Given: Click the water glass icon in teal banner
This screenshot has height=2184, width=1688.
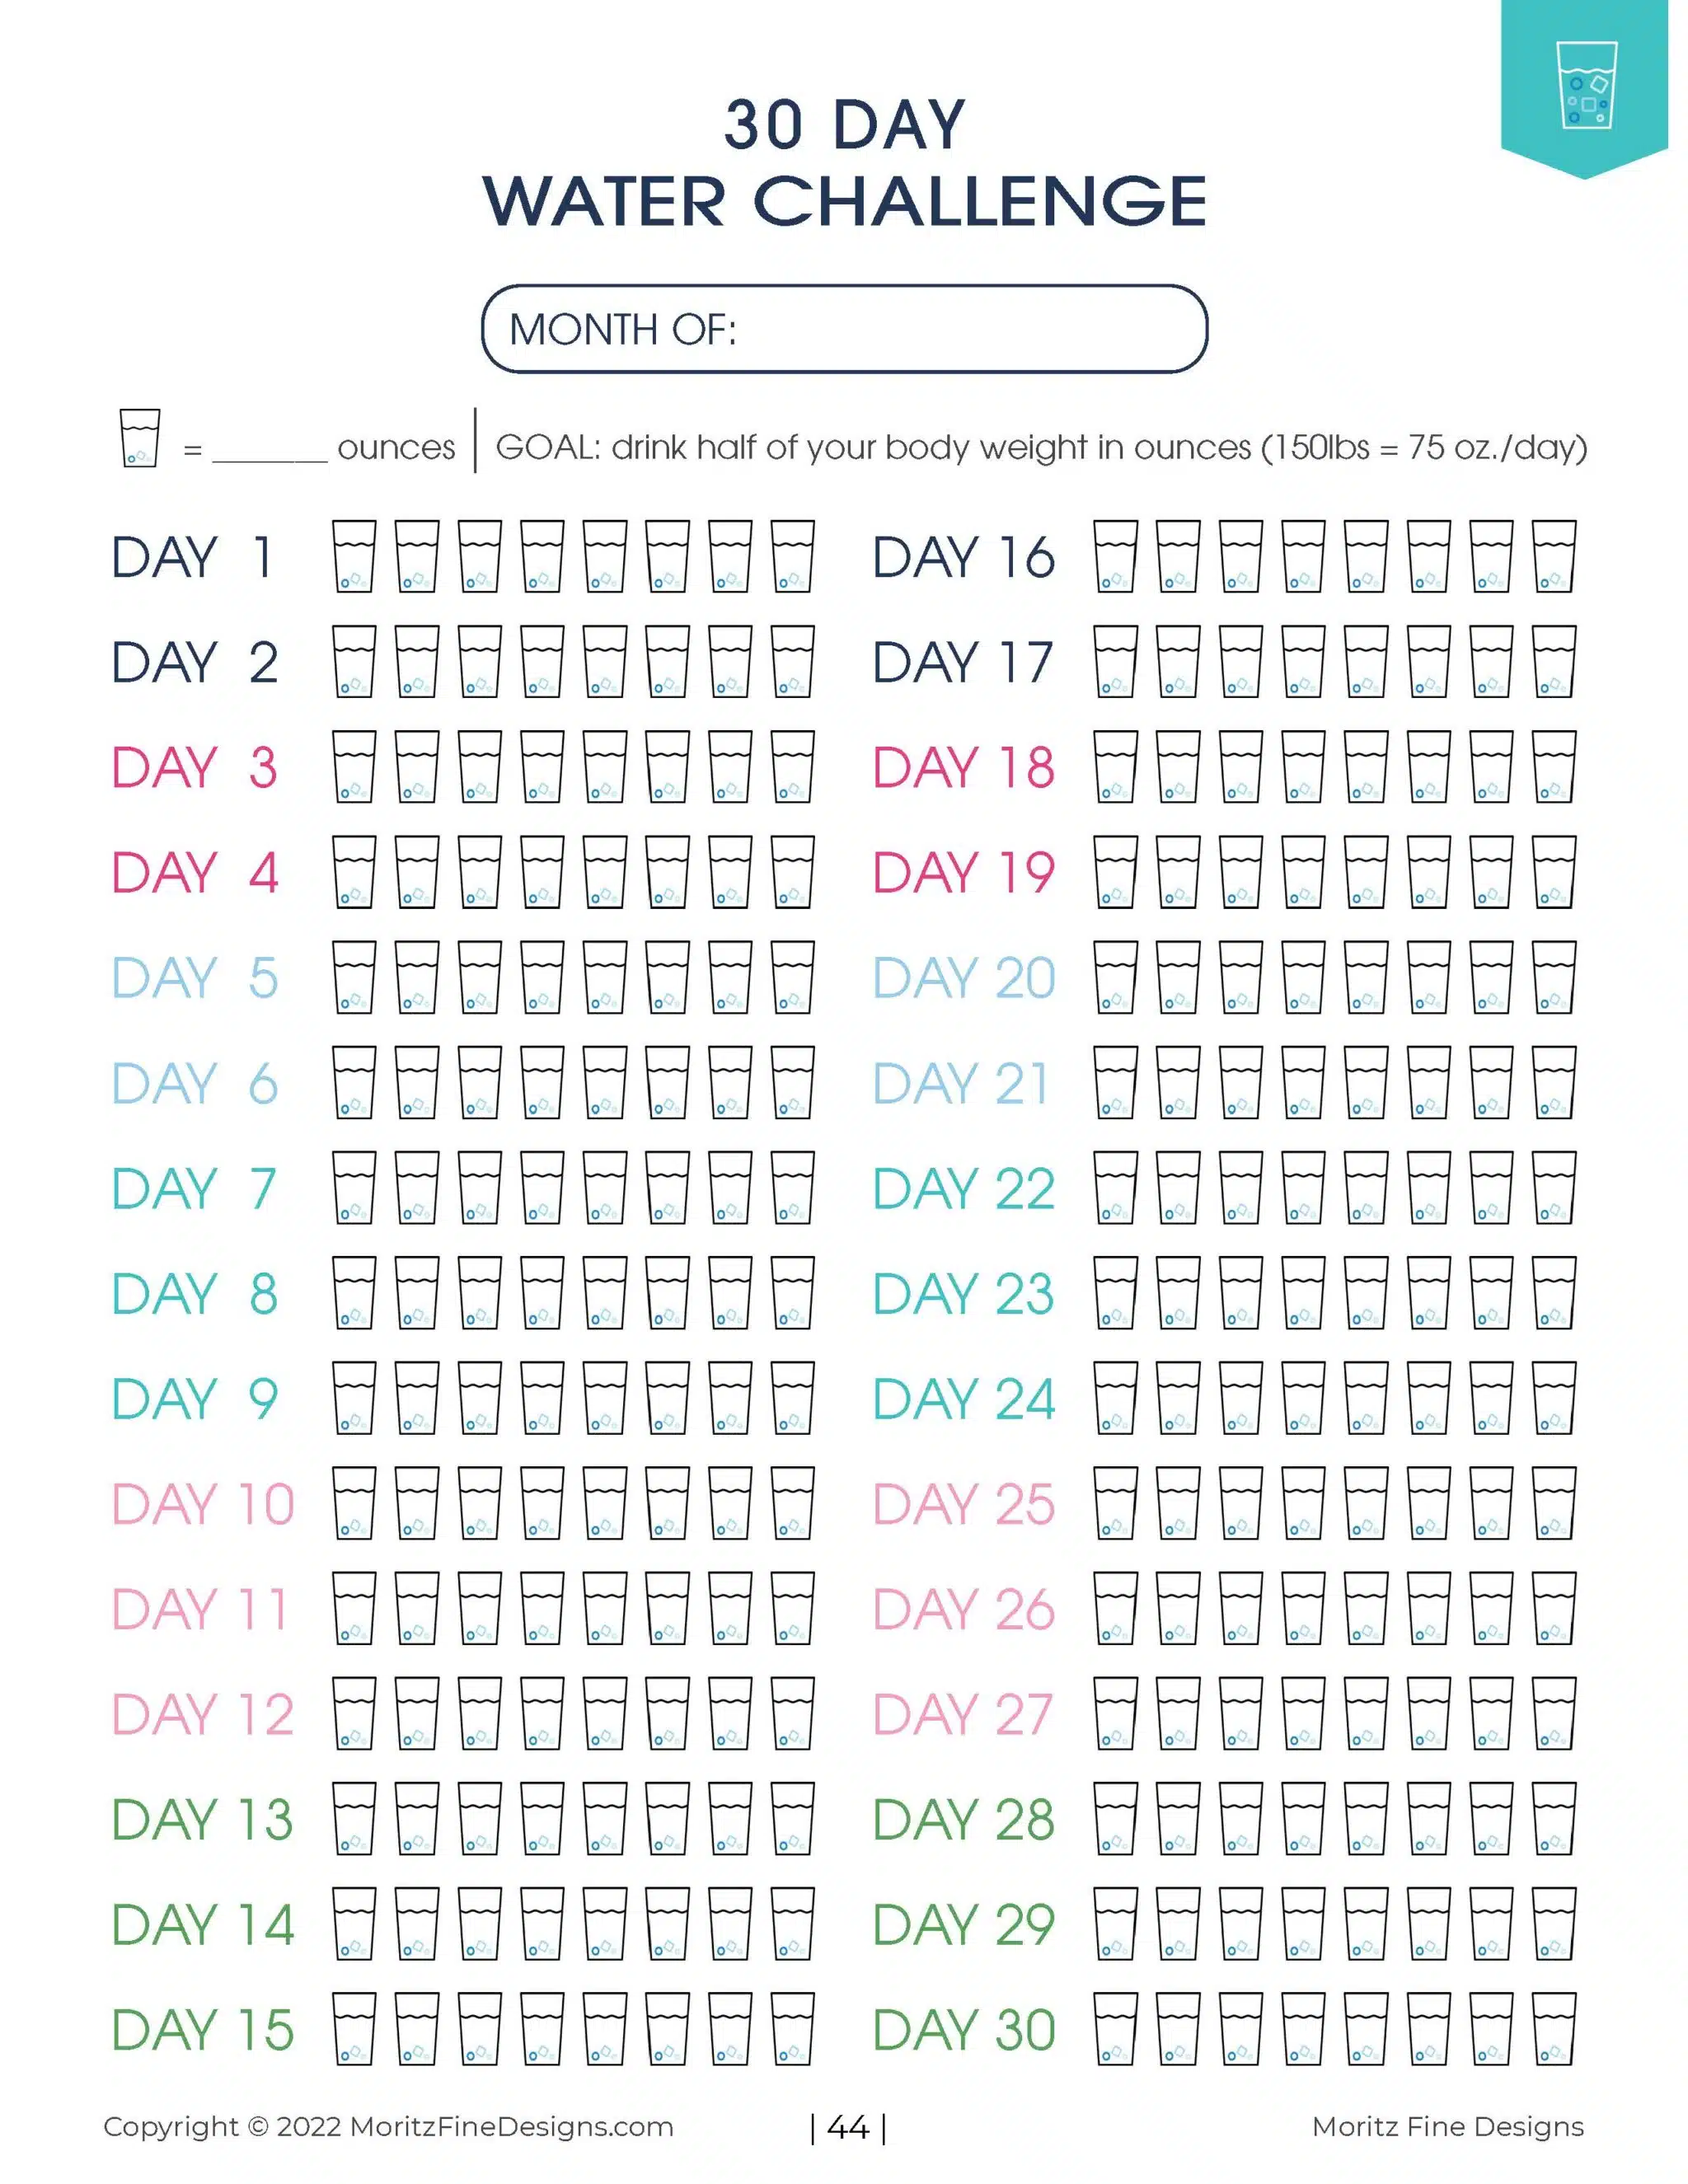Looking at the screenshot, I should (x=1587, y=85).
